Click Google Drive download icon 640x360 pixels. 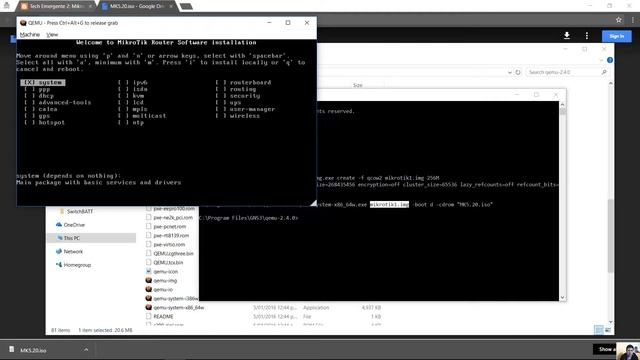[x=567, y=36]
